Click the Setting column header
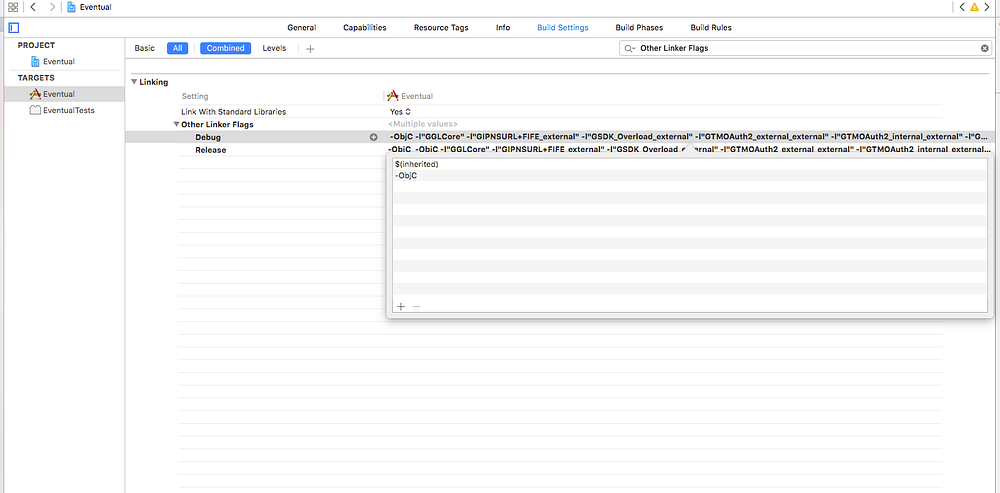The image size is (1000, 493). point(195,96)
